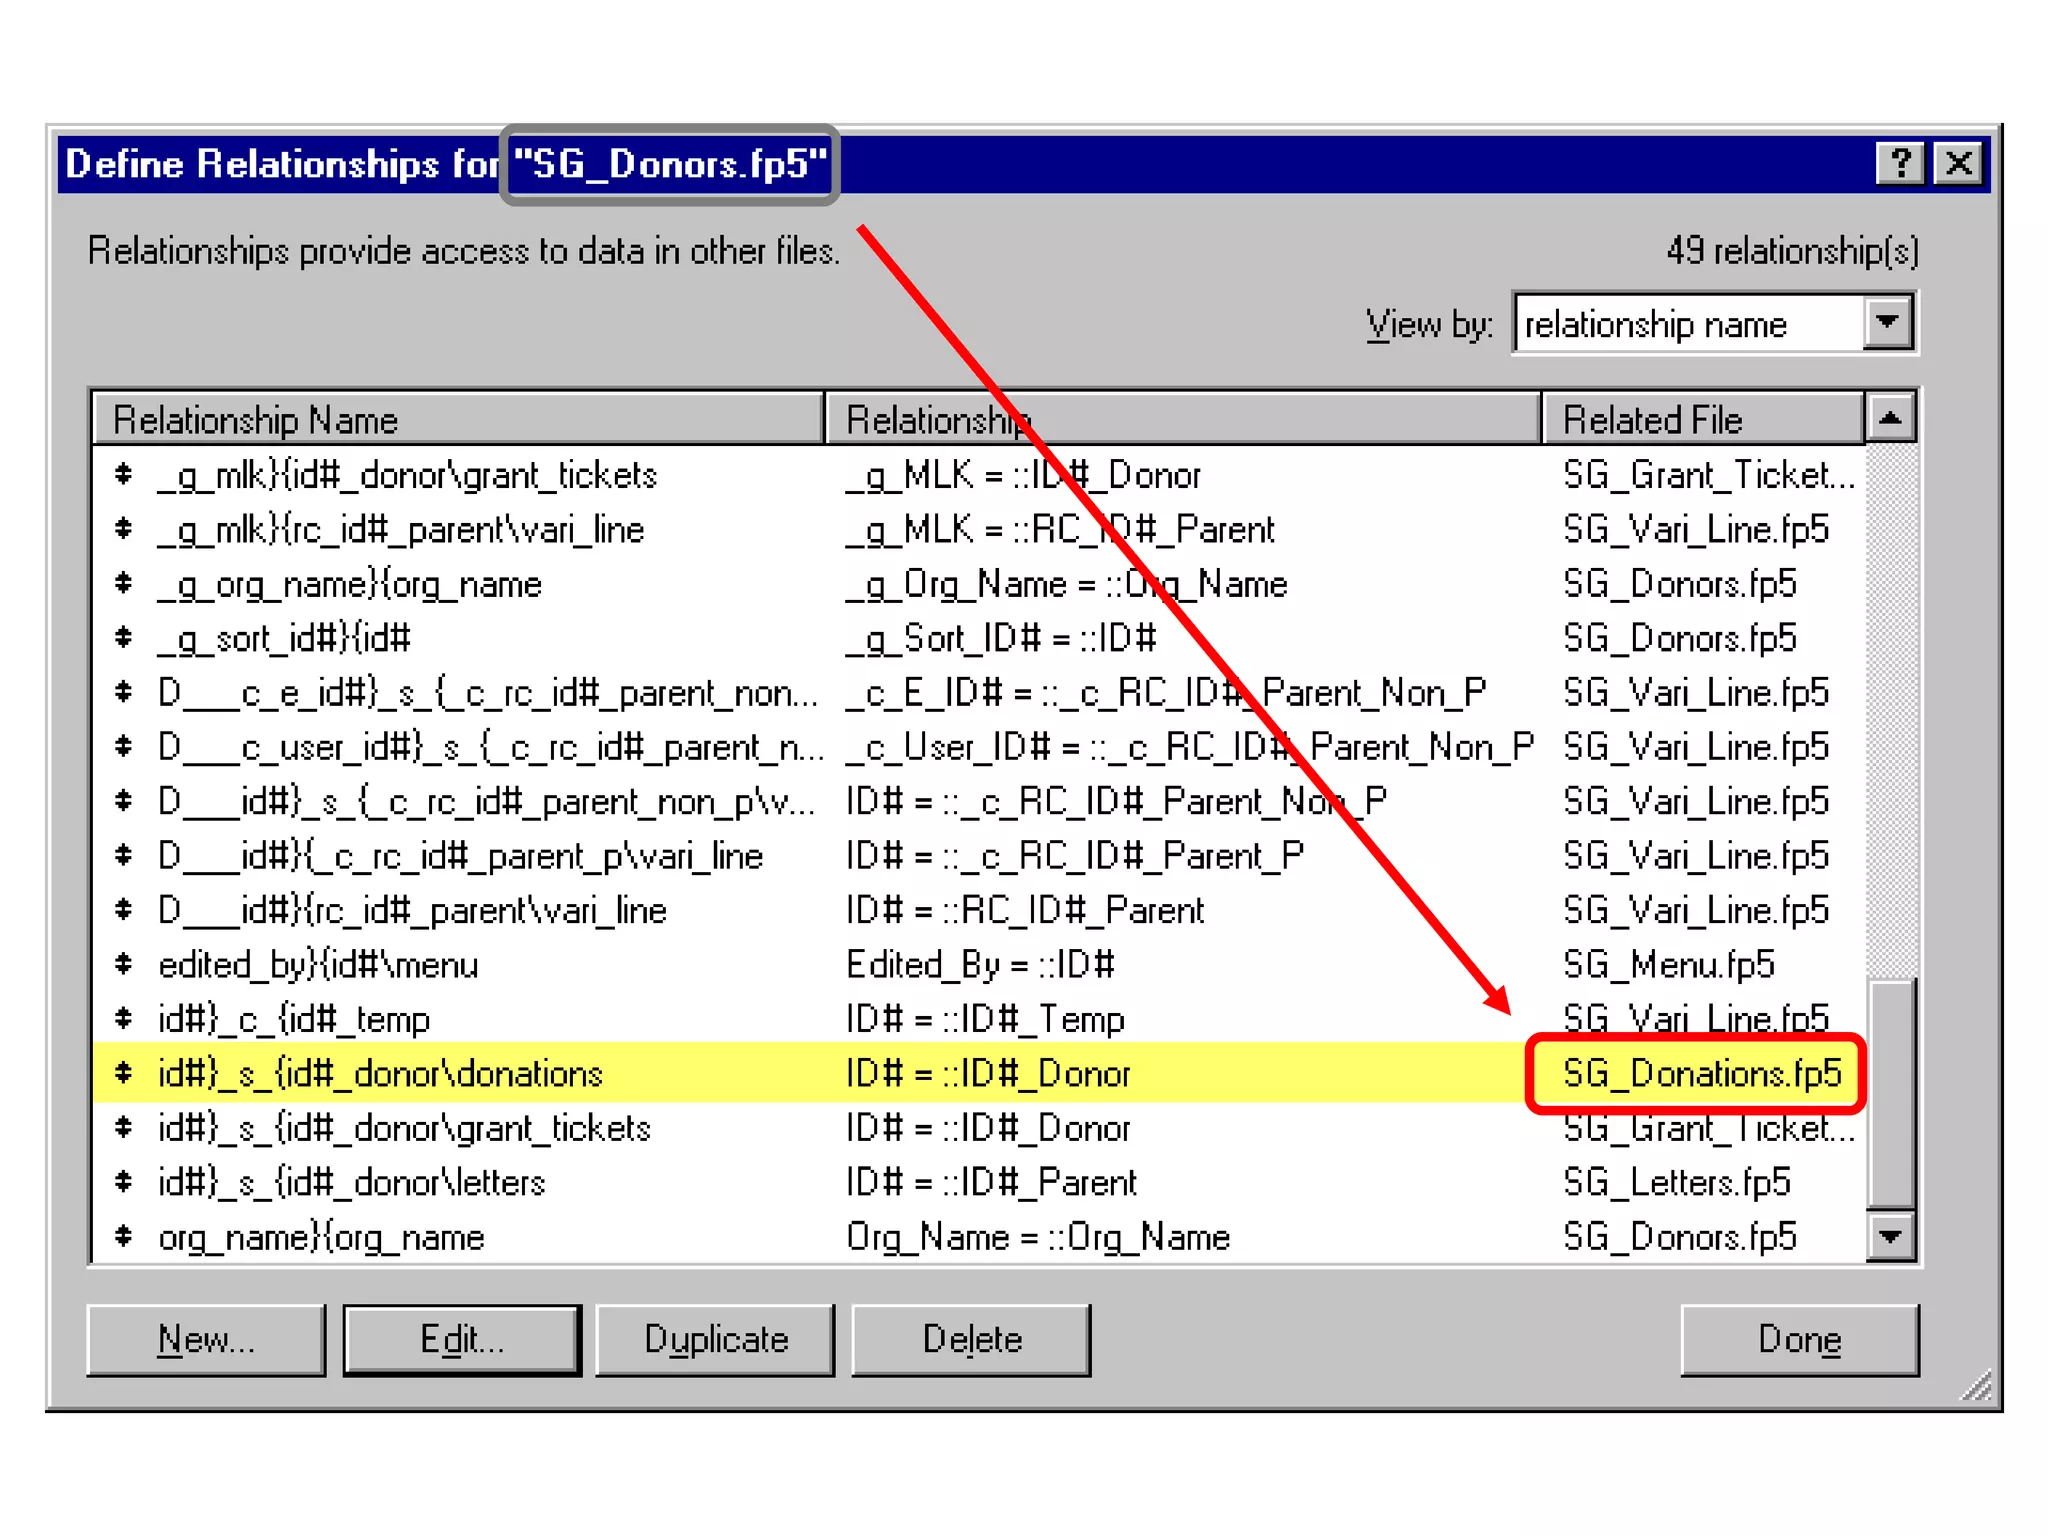Viewport: 2048px width, 1536px height.
Task: Click reorder handle of highlighted donations row
Action: pyautogui.click(x=124, y=1073)
